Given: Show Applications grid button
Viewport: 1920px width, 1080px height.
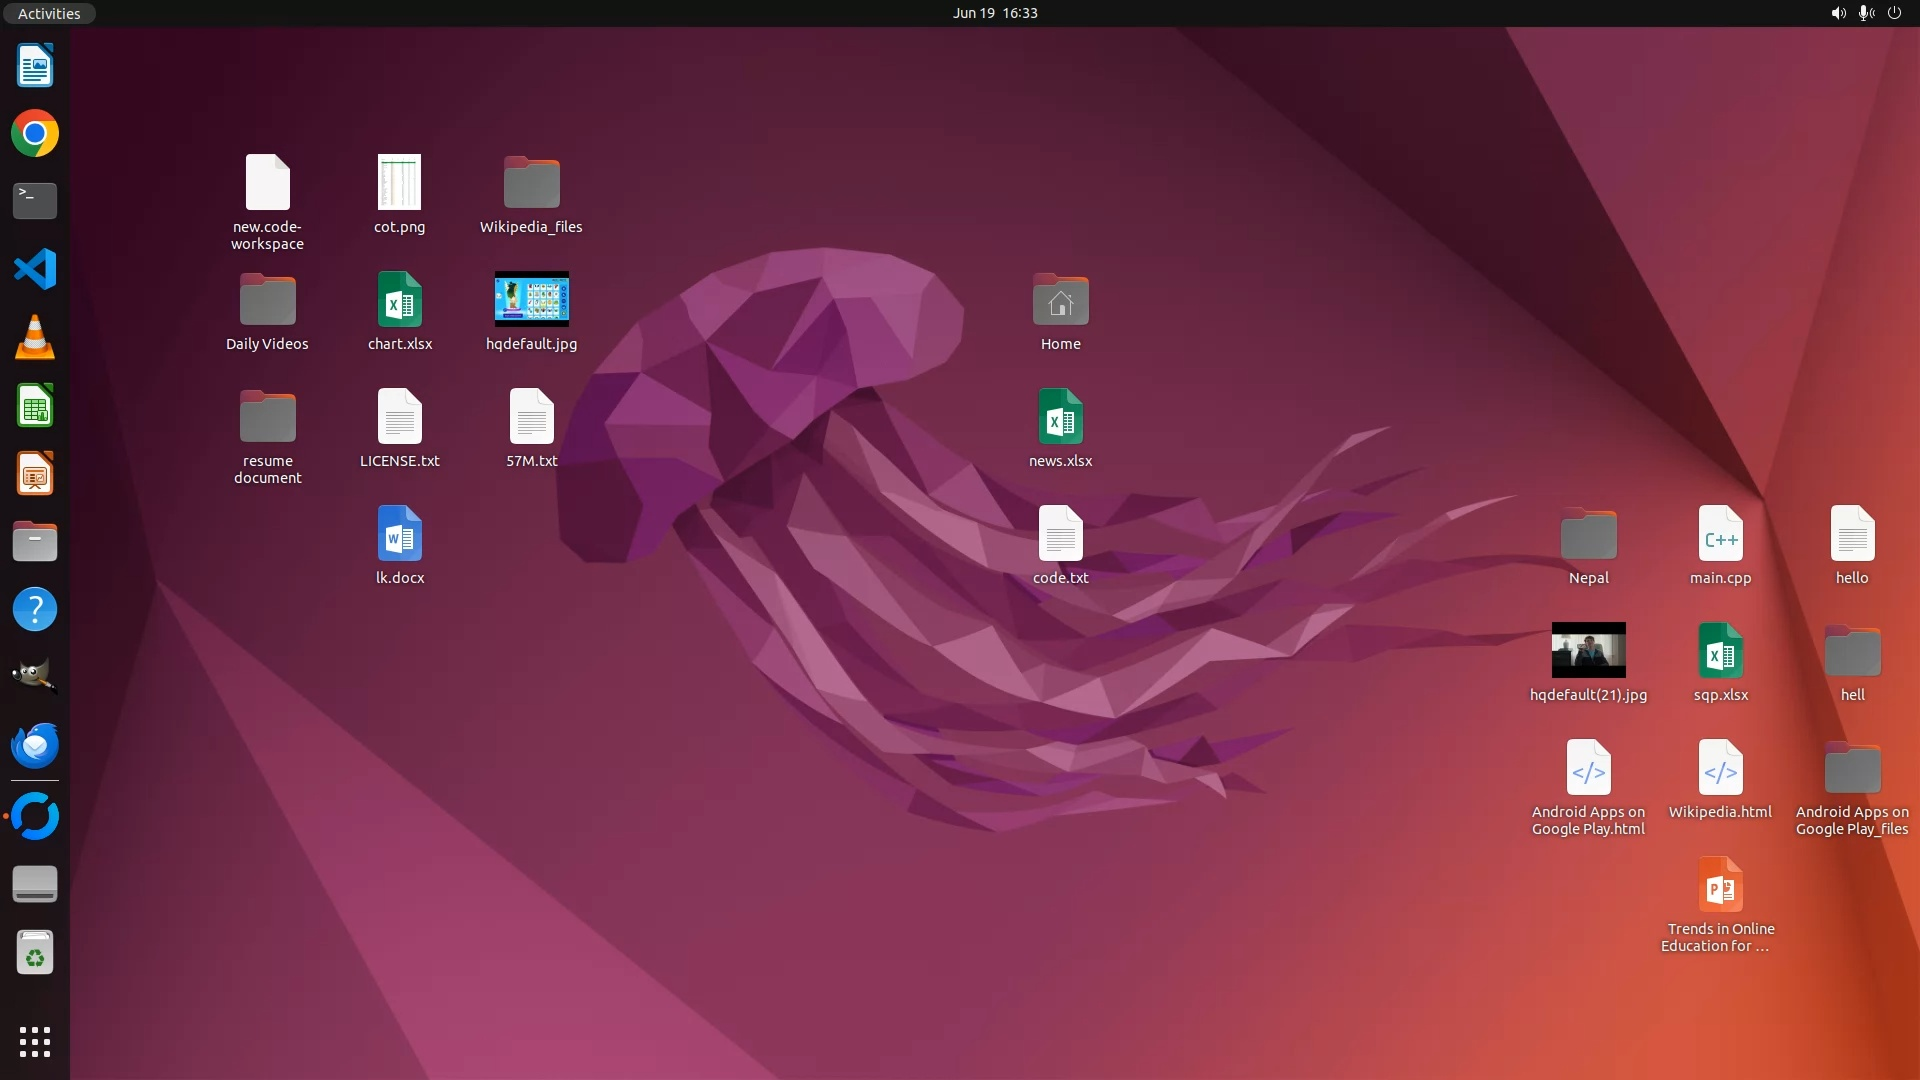Looking at the screenshot, I should (35, 1041).
